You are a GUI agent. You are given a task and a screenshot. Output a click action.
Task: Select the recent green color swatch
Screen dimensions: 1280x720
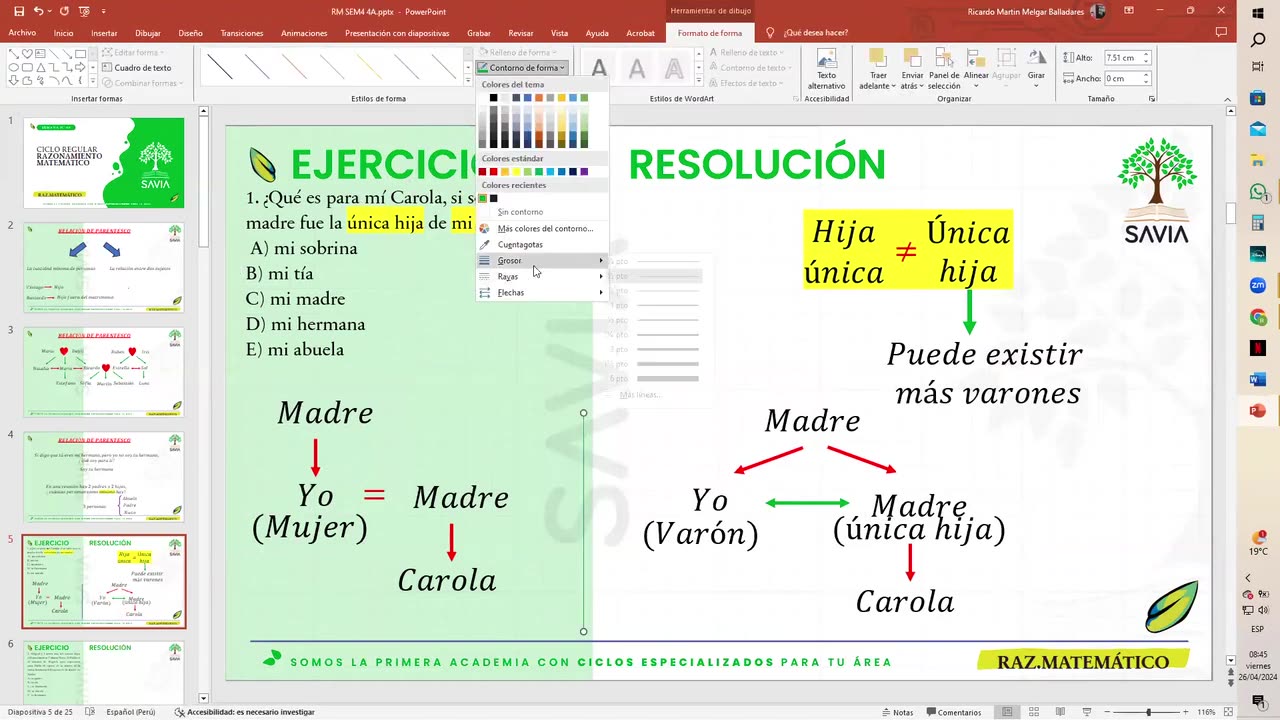(x=482, y=198)
